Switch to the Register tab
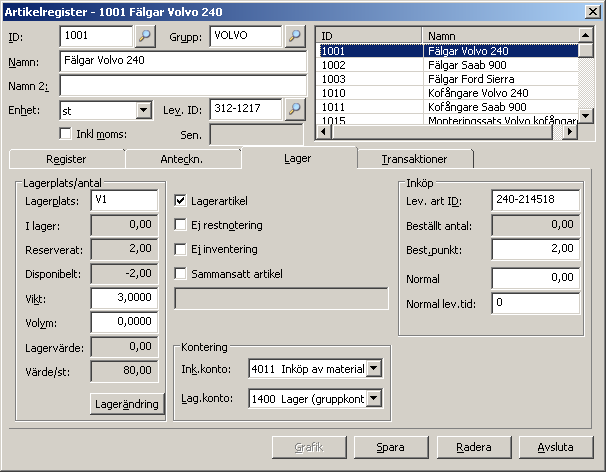 click(66, 159)
